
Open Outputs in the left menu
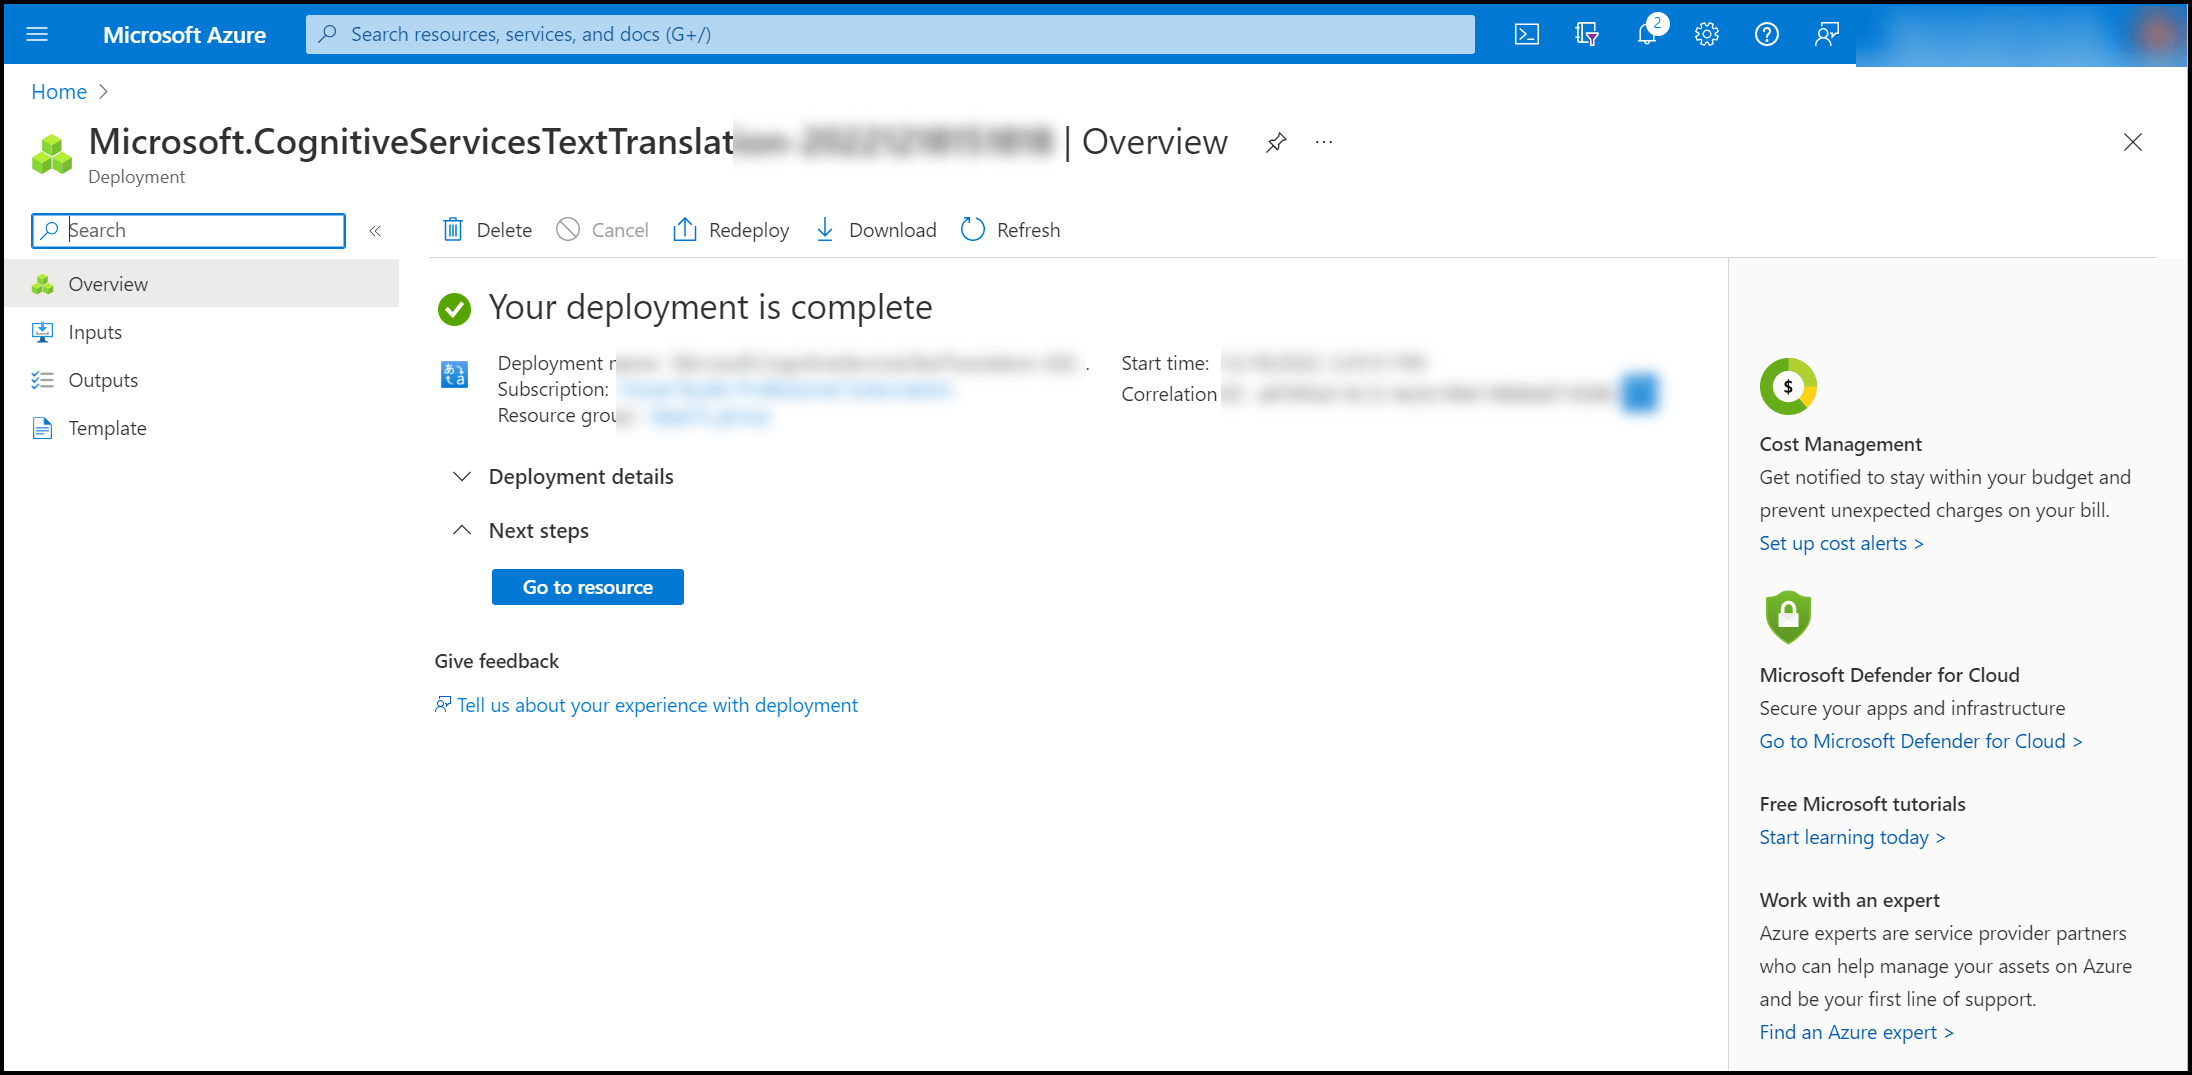point(201,380)
